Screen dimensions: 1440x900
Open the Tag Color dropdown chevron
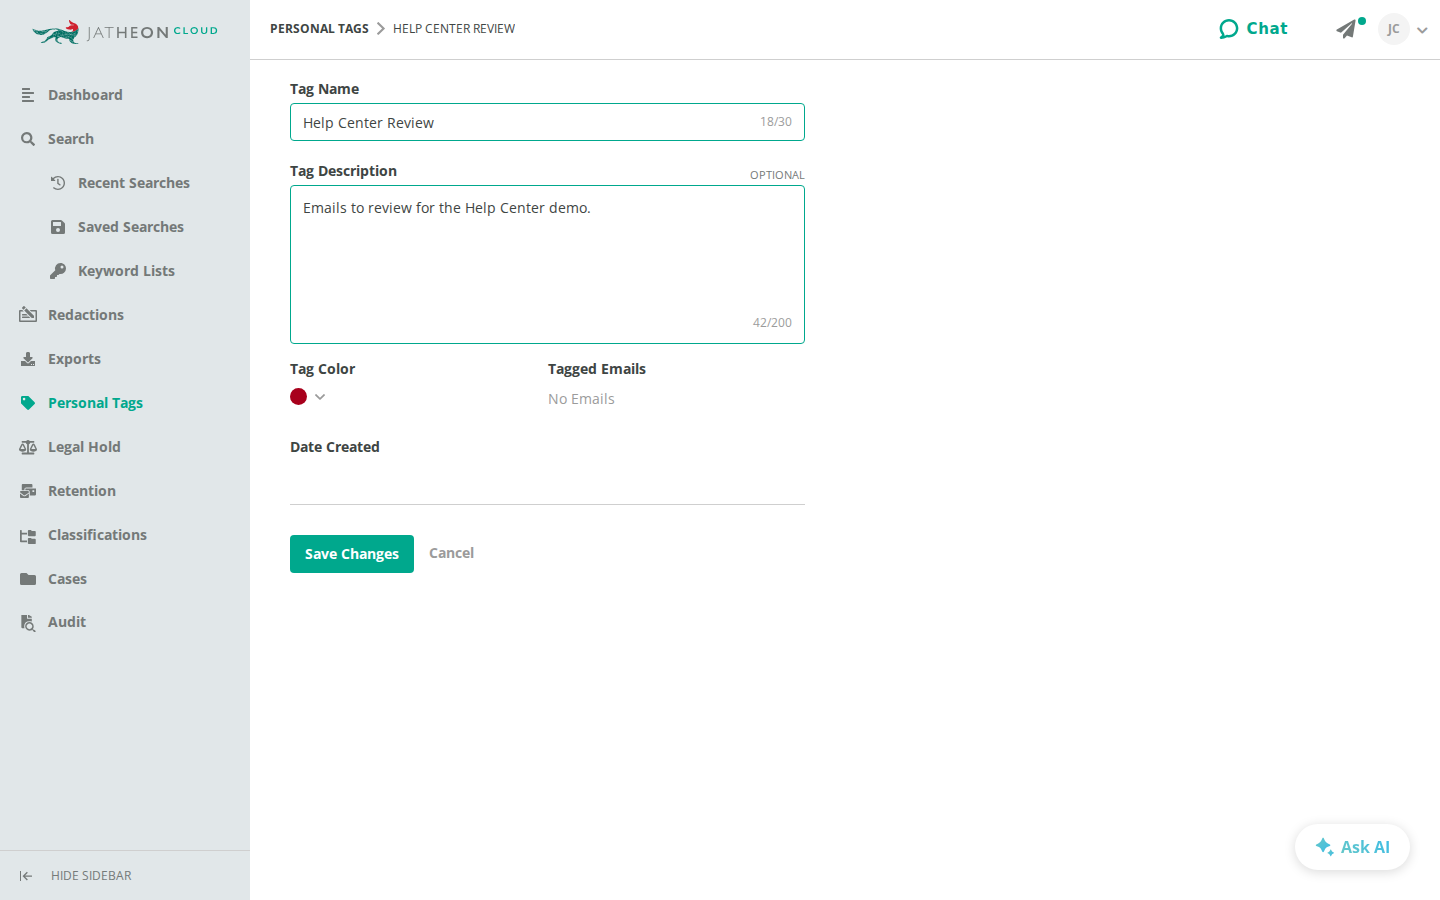point(320,397)
